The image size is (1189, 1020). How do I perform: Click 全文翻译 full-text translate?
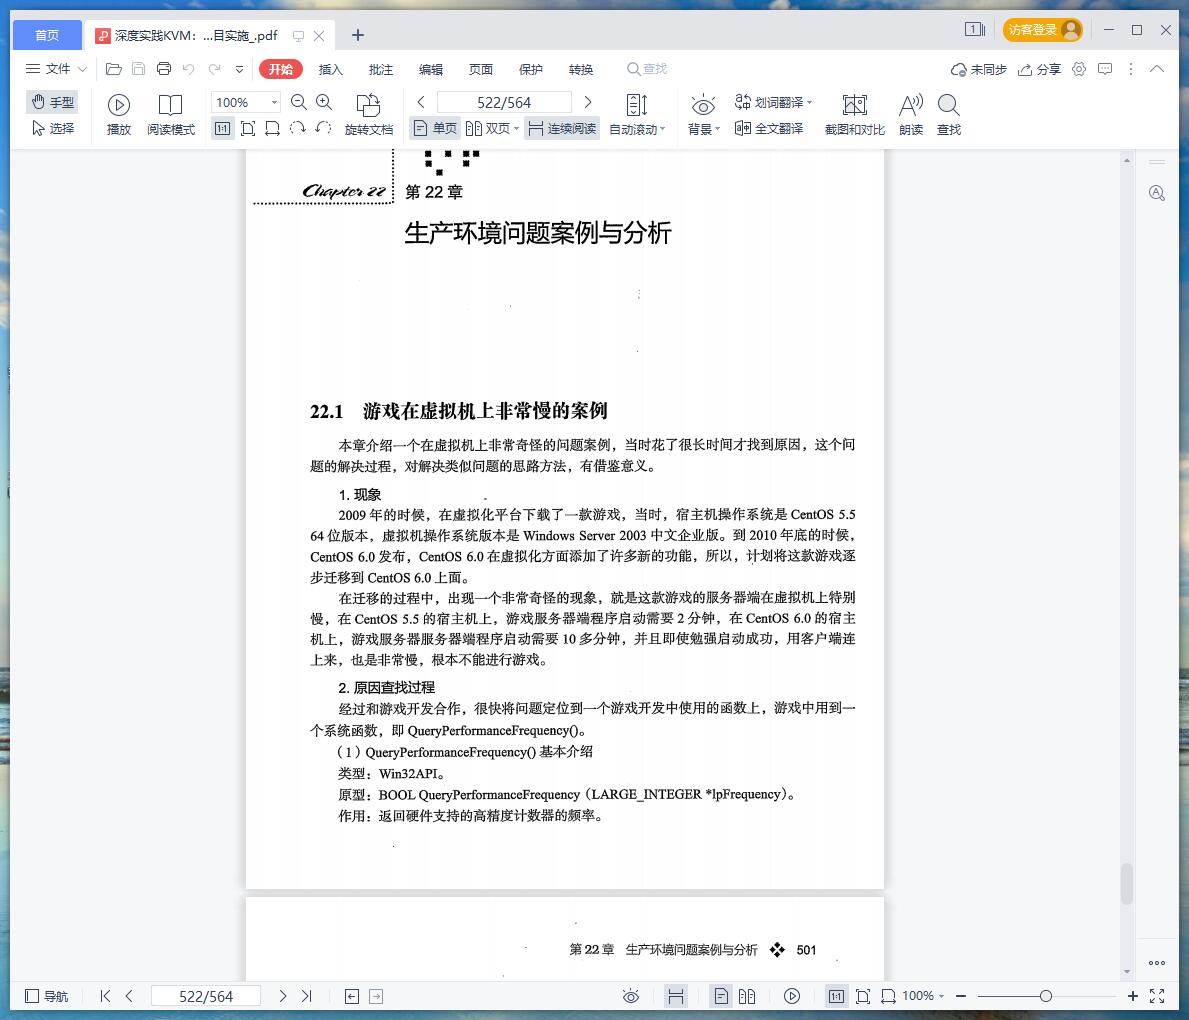pyautogui.click(x=769, y=128)
